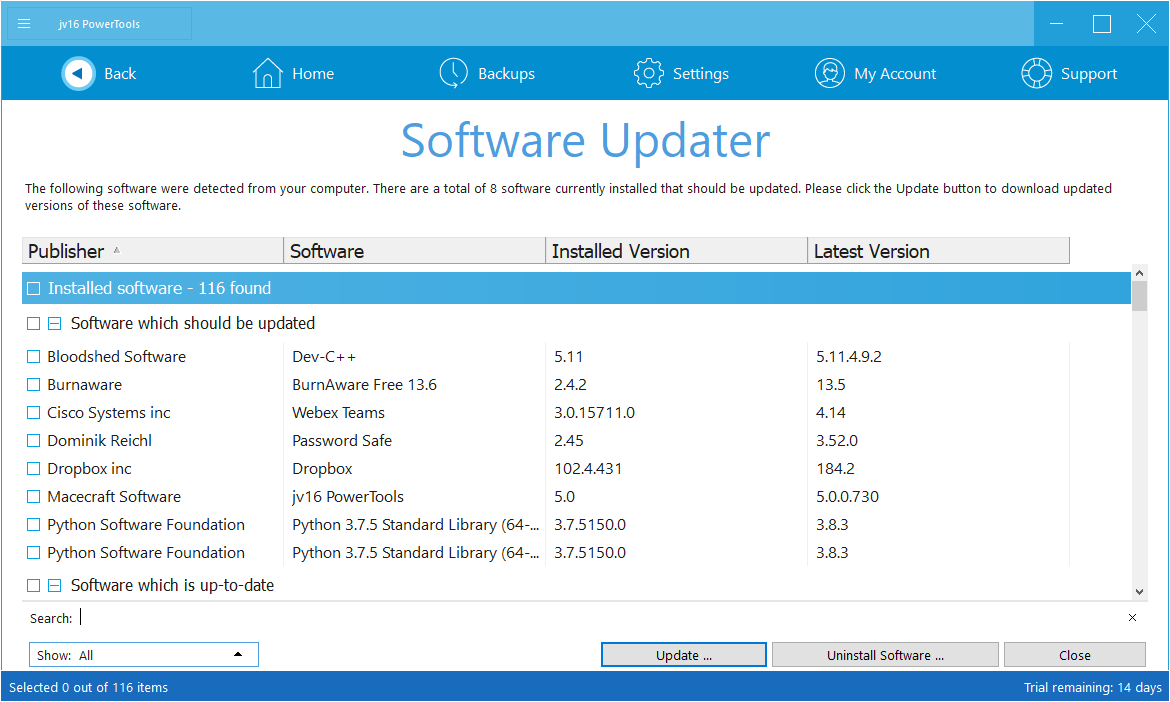Check the Dropbox inc checkbox
Image resolution: width=1170 pixels, height=702 pixels.
click(33, 468)
